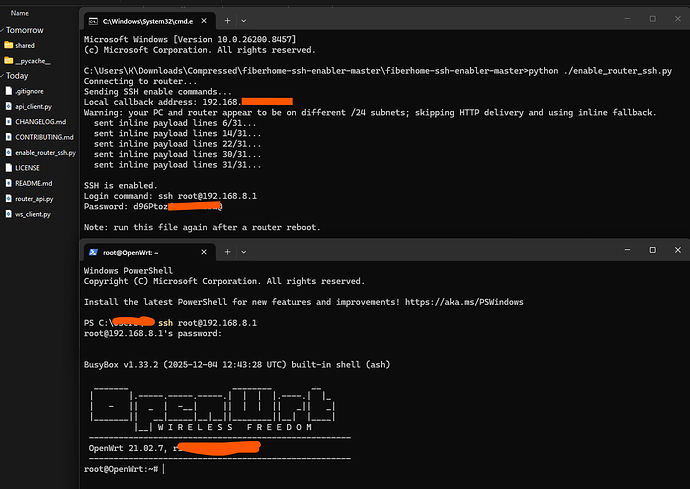Screen dimensions: 690x489
Task: Open new tab in OpenWrt terminal window
Action: point(227,252)
